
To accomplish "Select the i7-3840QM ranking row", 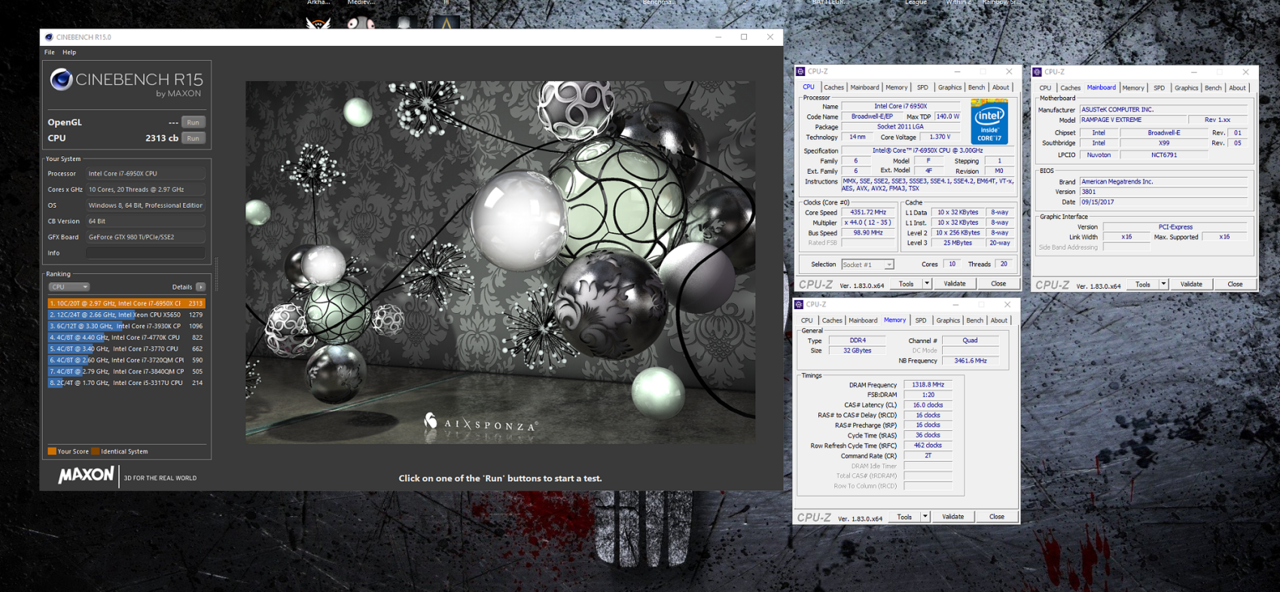I will click(x=126, y=371).
